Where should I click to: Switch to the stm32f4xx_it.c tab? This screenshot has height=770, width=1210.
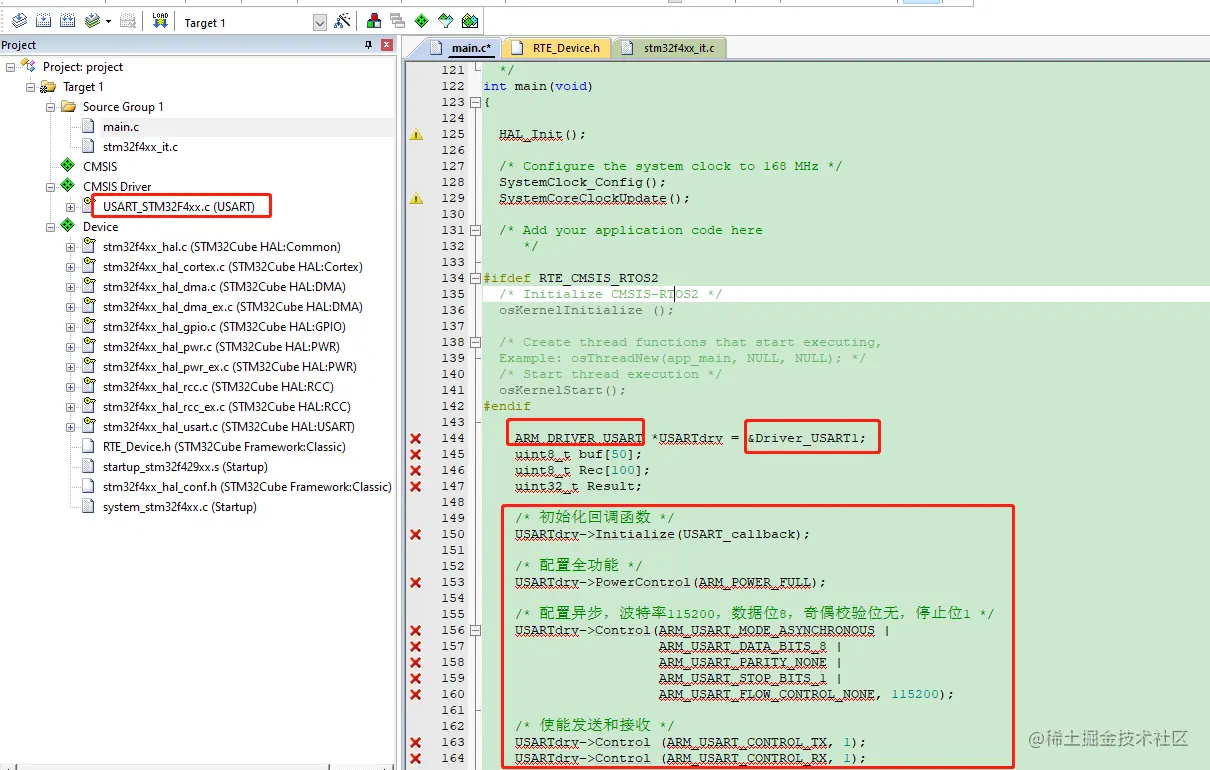coord(669,47)
